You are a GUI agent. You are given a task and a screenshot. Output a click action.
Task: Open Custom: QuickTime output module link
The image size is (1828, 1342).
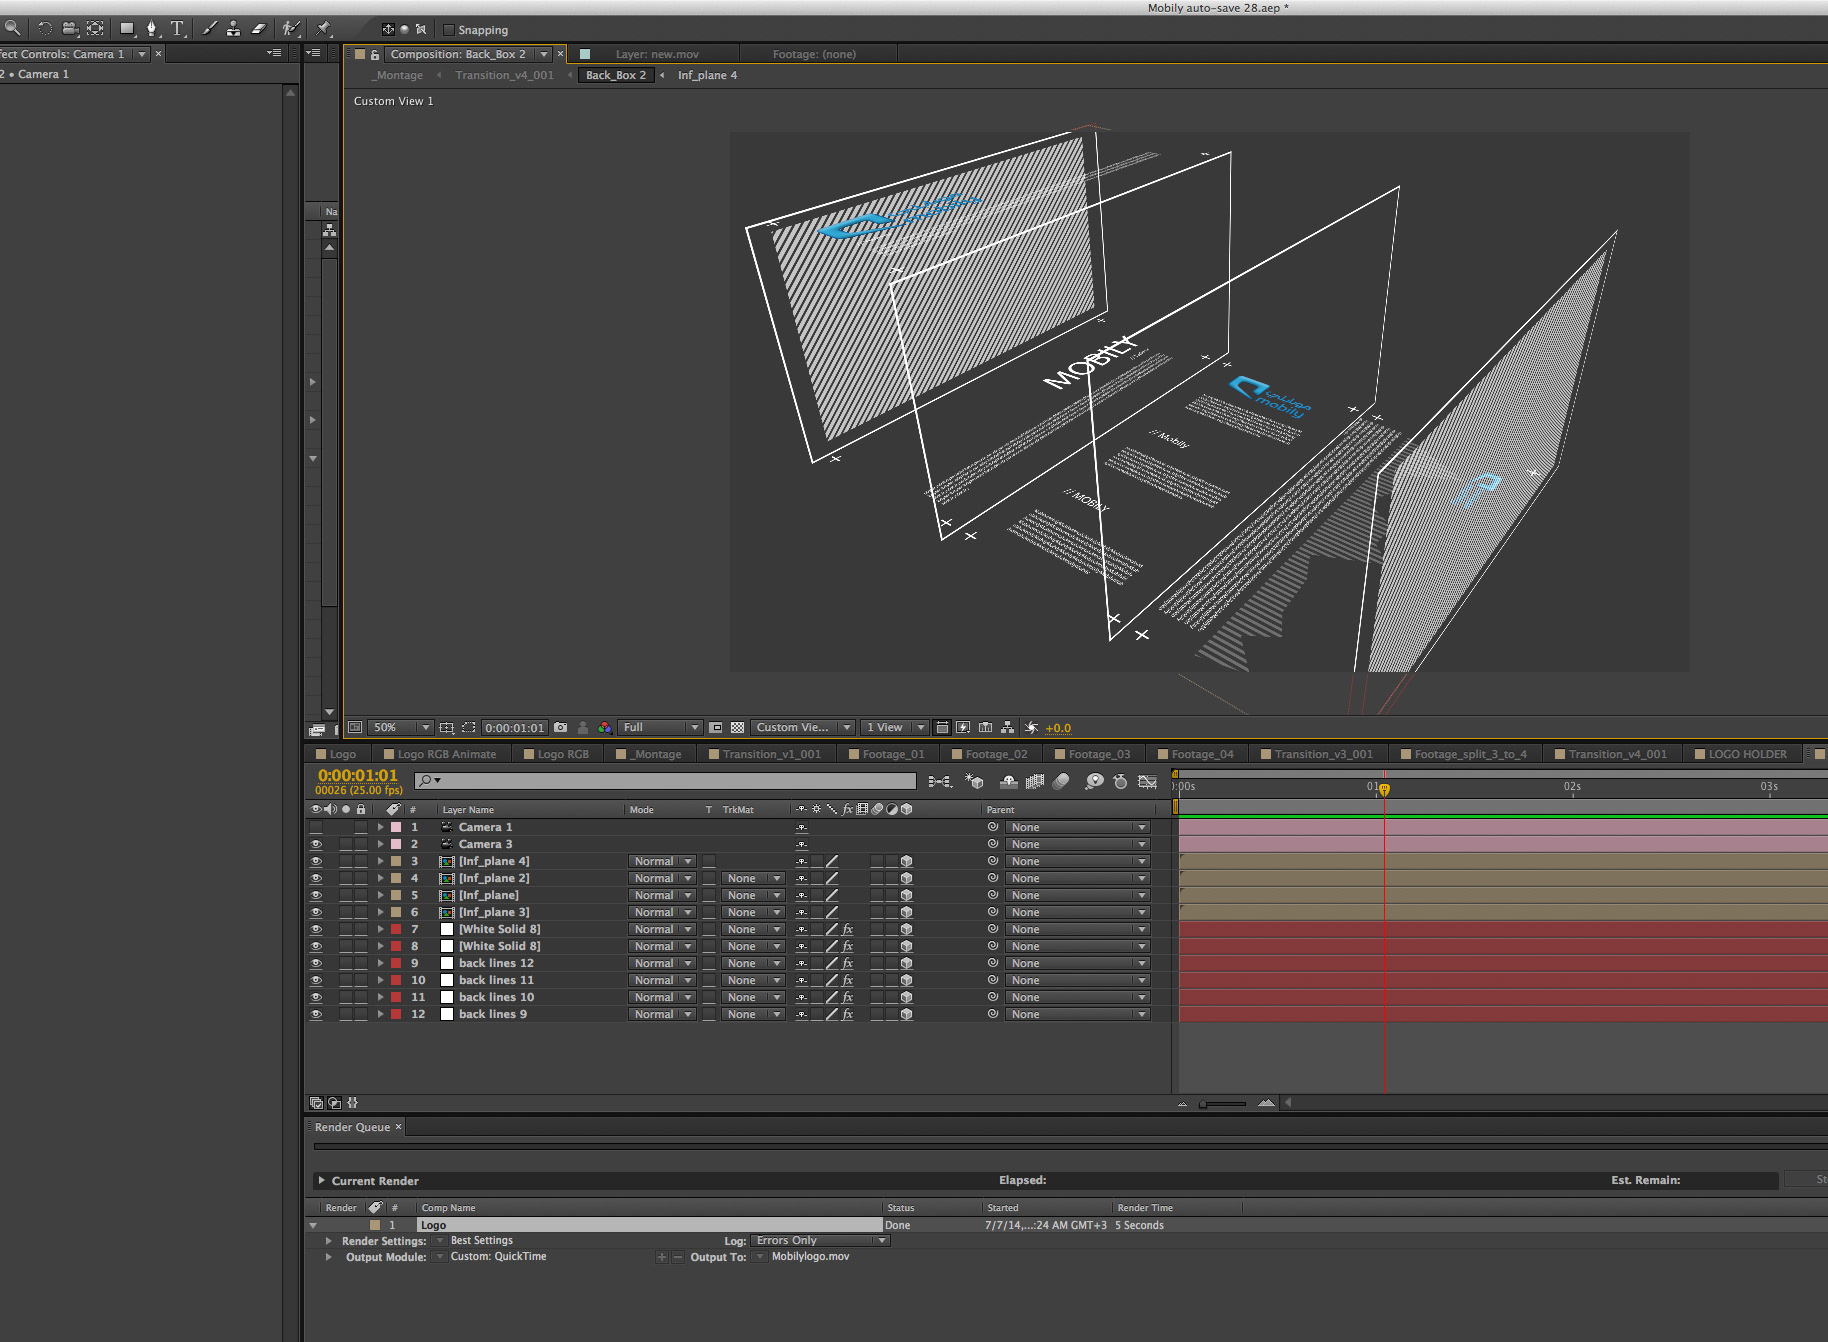tap(498, 1256)
